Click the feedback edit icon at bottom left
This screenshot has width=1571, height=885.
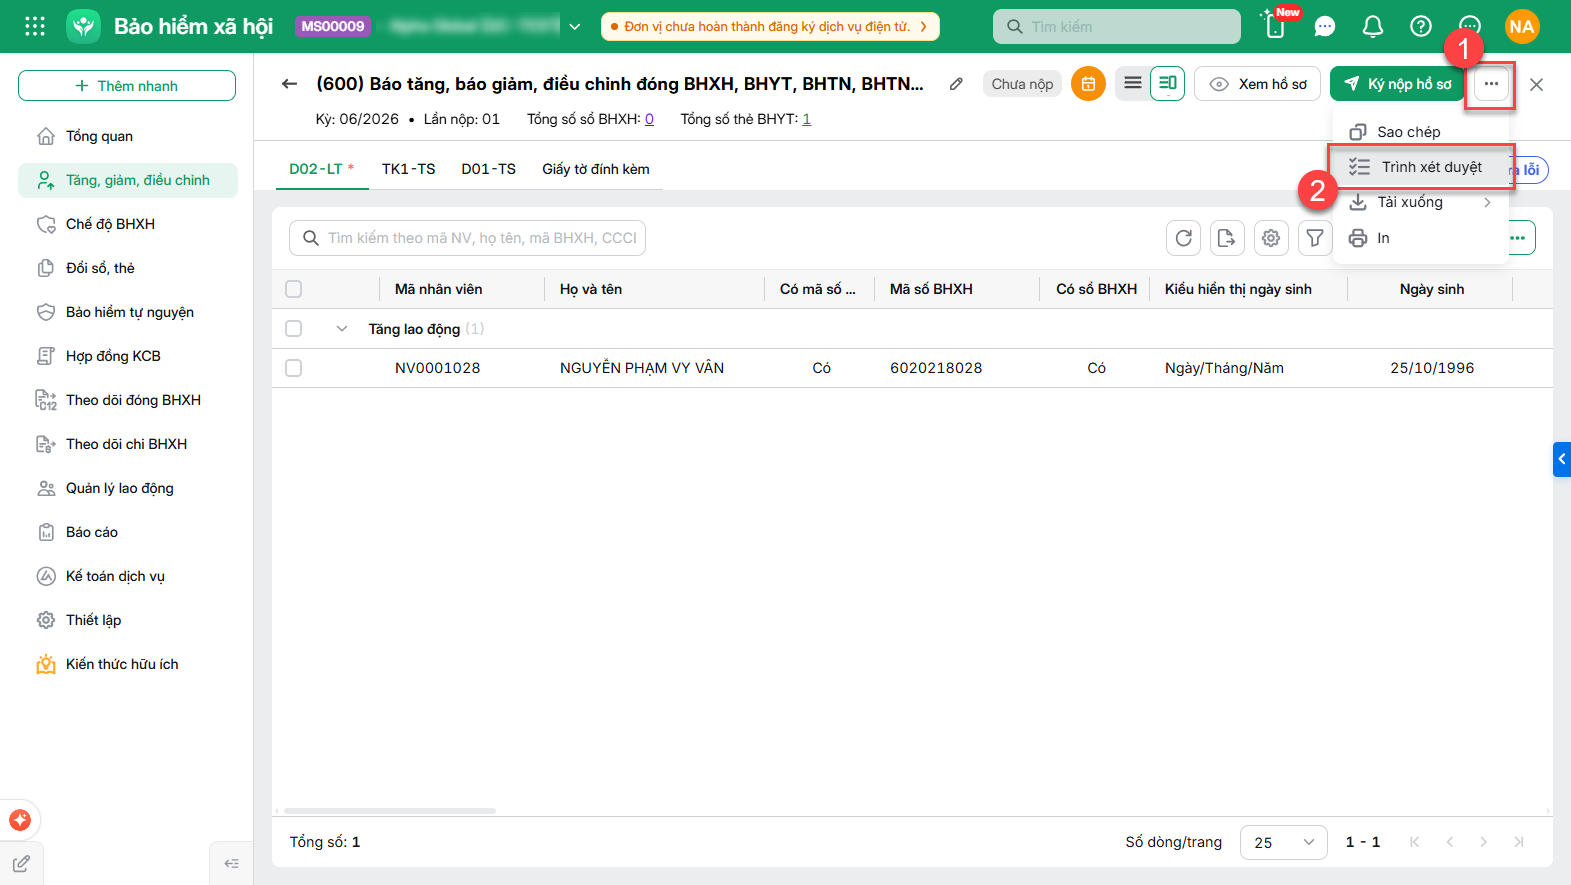(x=21, y=864)
